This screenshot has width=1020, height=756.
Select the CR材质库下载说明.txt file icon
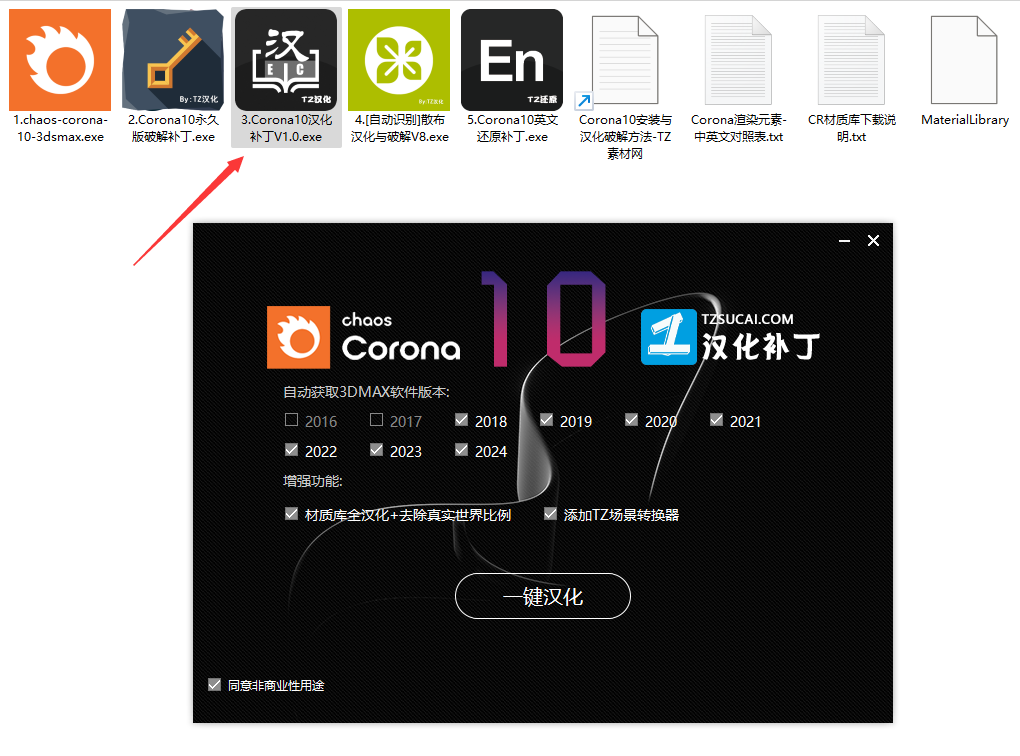tap(852, 61)
